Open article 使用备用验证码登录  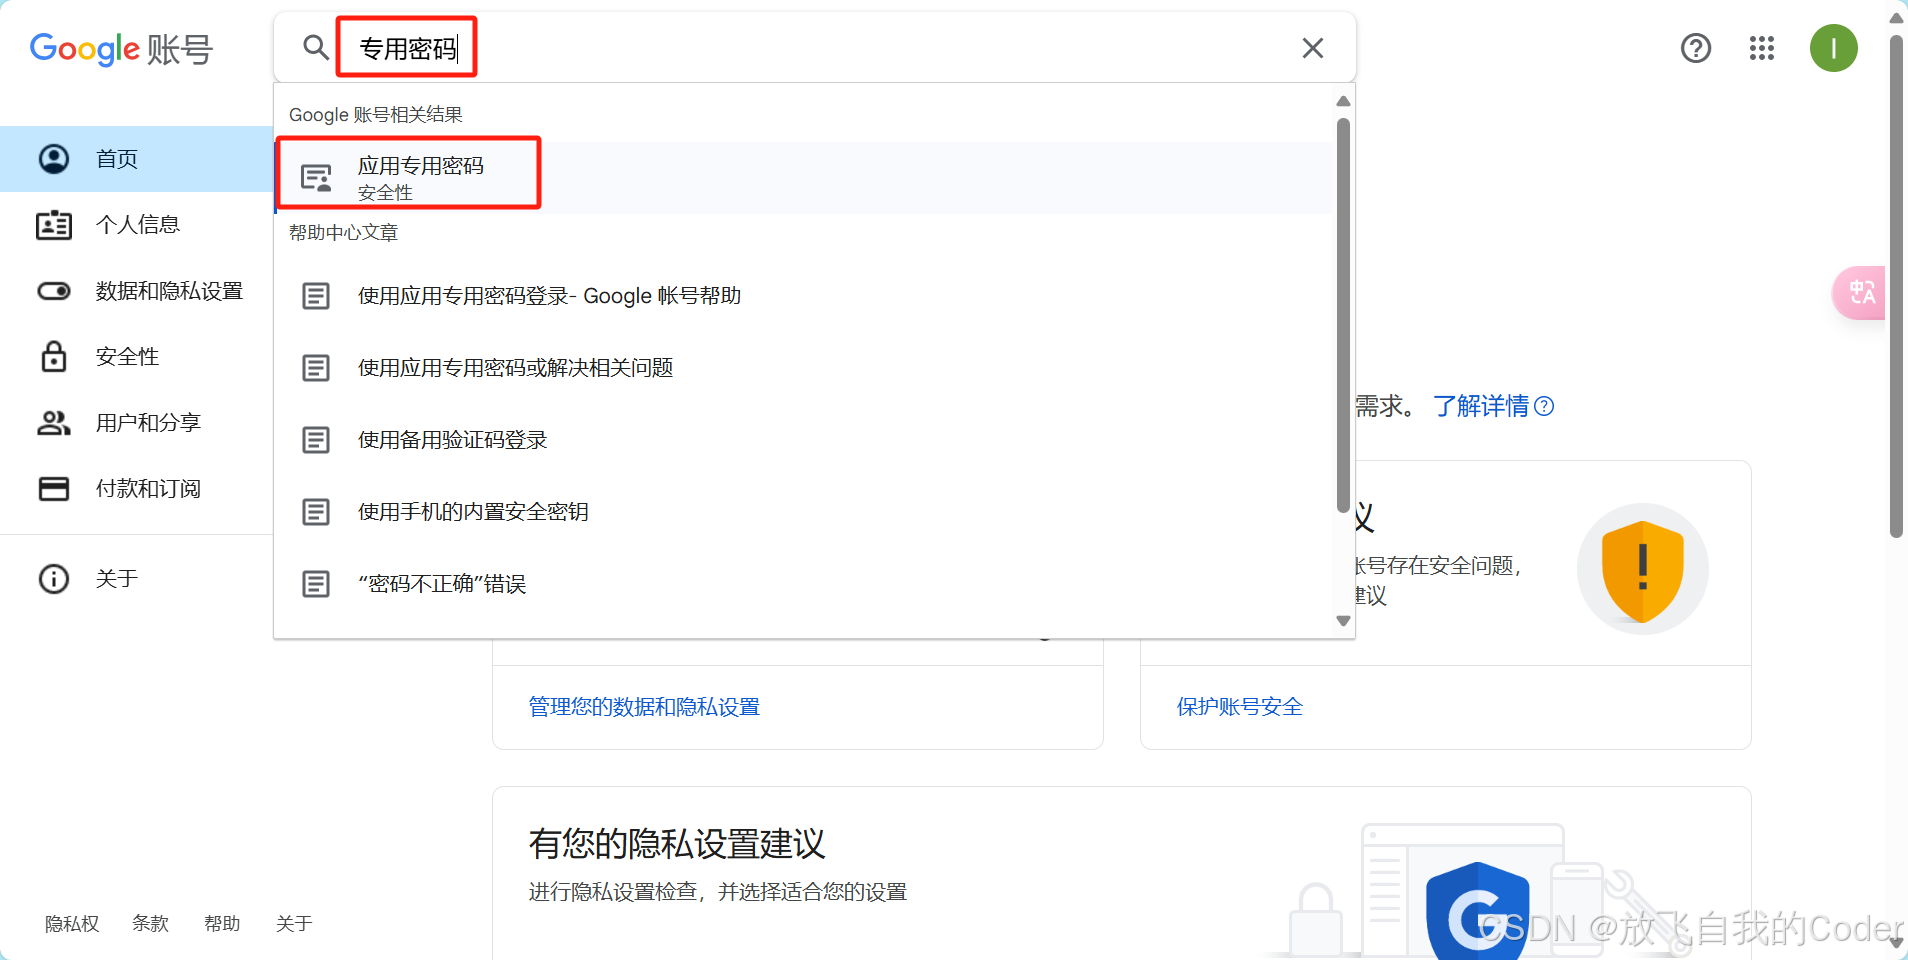tap(805, 440)
